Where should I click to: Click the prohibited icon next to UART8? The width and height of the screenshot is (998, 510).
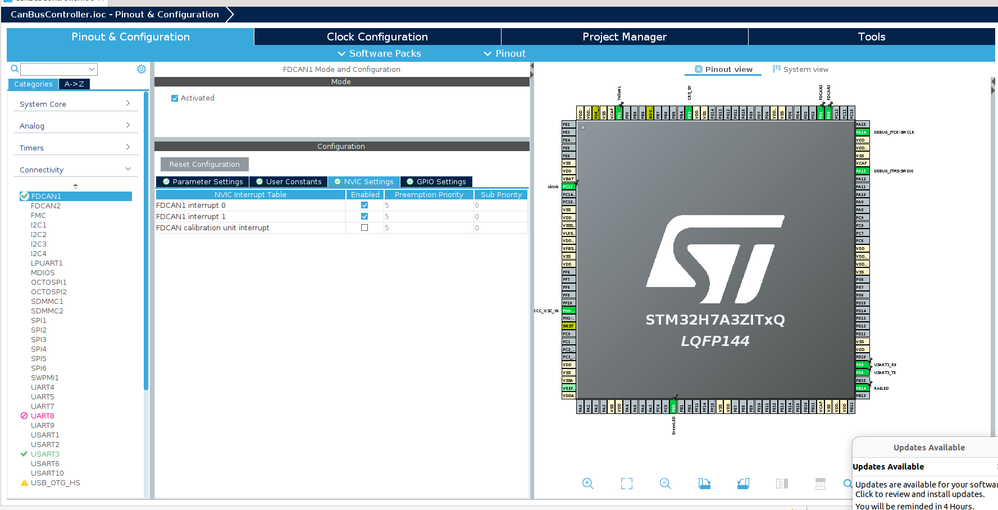click(24, 416)
